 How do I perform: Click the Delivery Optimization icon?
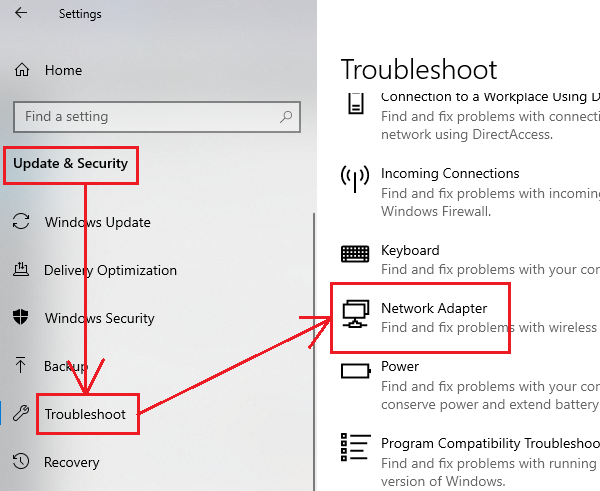coord(21,270)
